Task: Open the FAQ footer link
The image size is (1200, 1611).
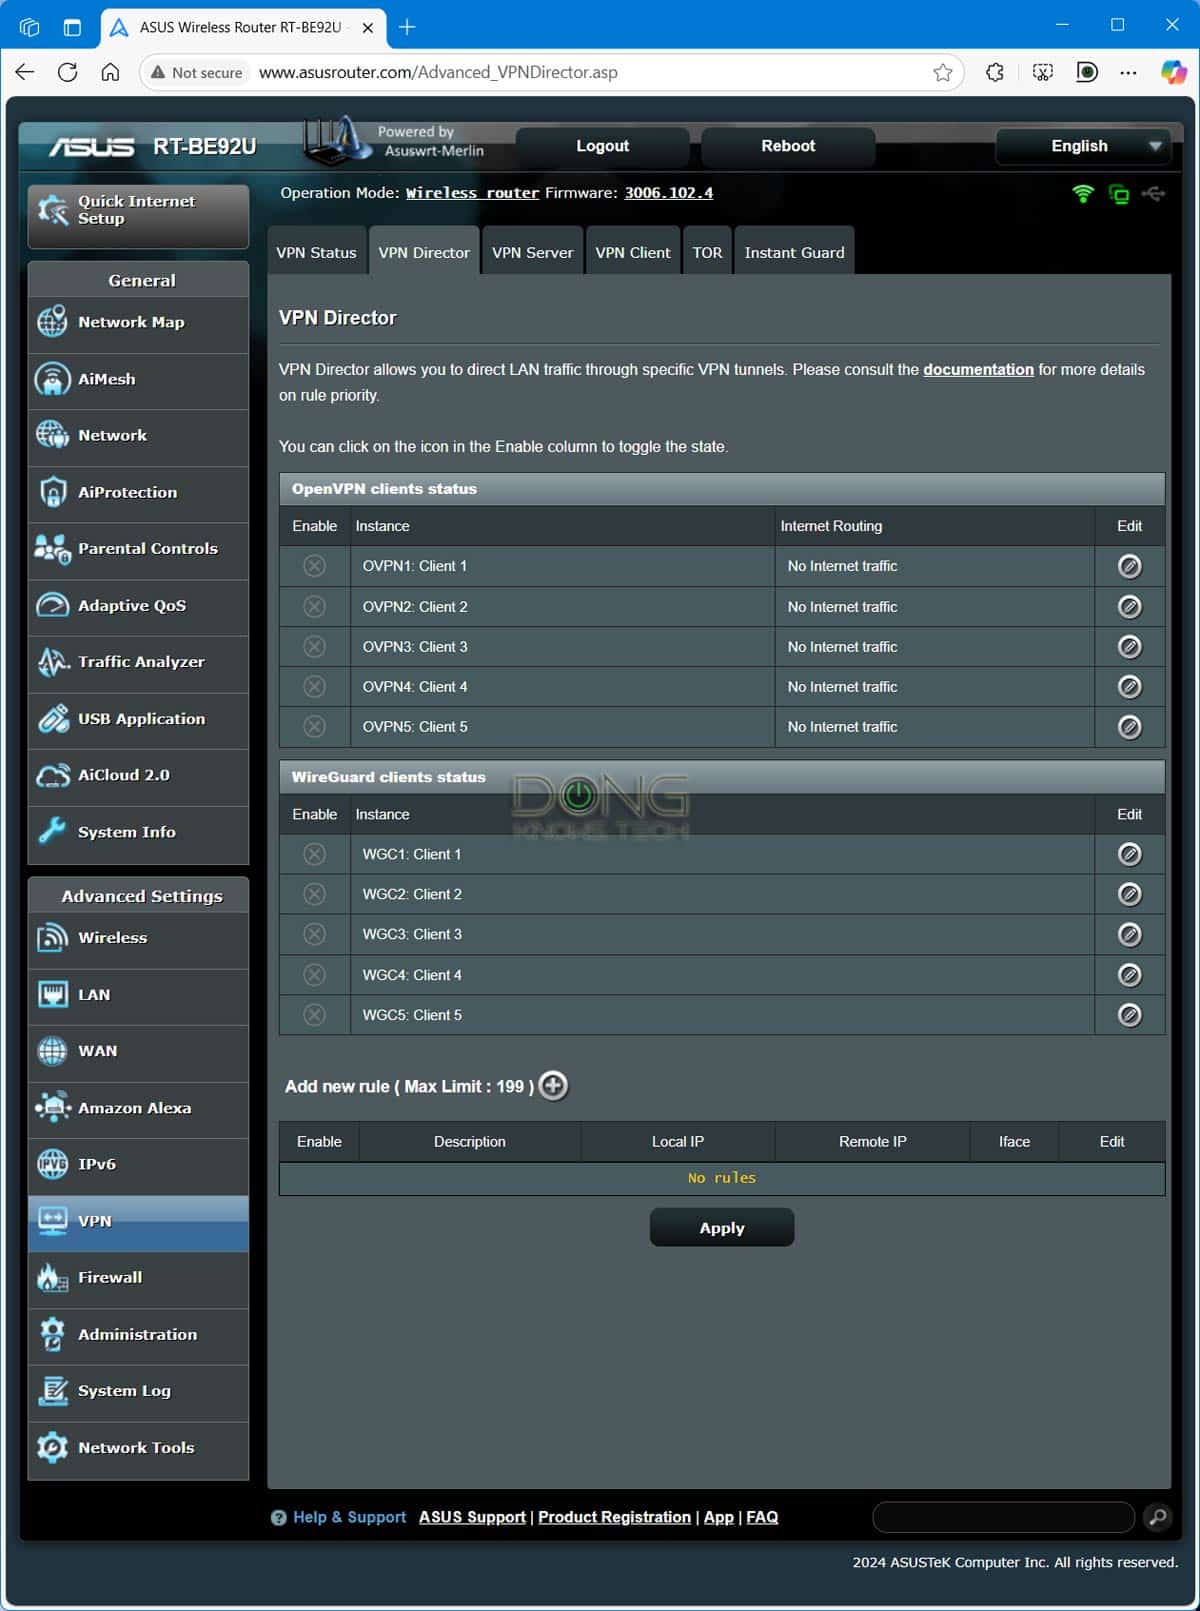Action: pos(762,1517)
